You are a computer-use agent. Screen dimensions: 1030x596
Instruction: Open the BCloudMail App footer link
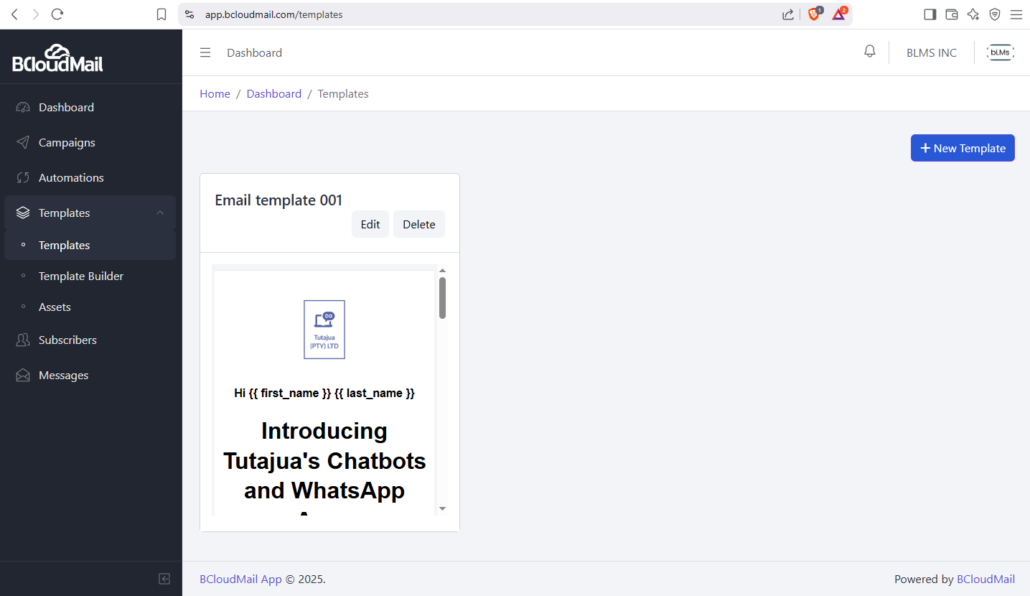[240, 579]
